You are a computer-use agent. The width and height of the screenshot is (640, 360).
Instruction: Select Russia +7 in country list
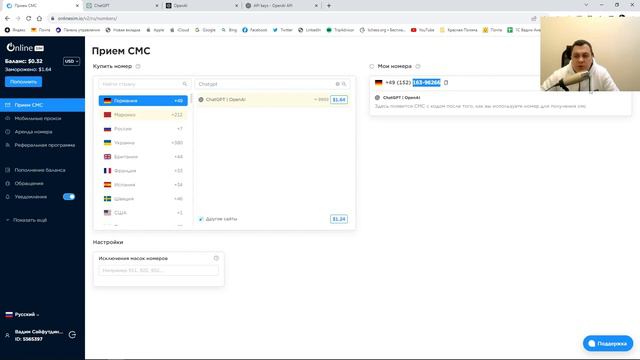(143, 129)
